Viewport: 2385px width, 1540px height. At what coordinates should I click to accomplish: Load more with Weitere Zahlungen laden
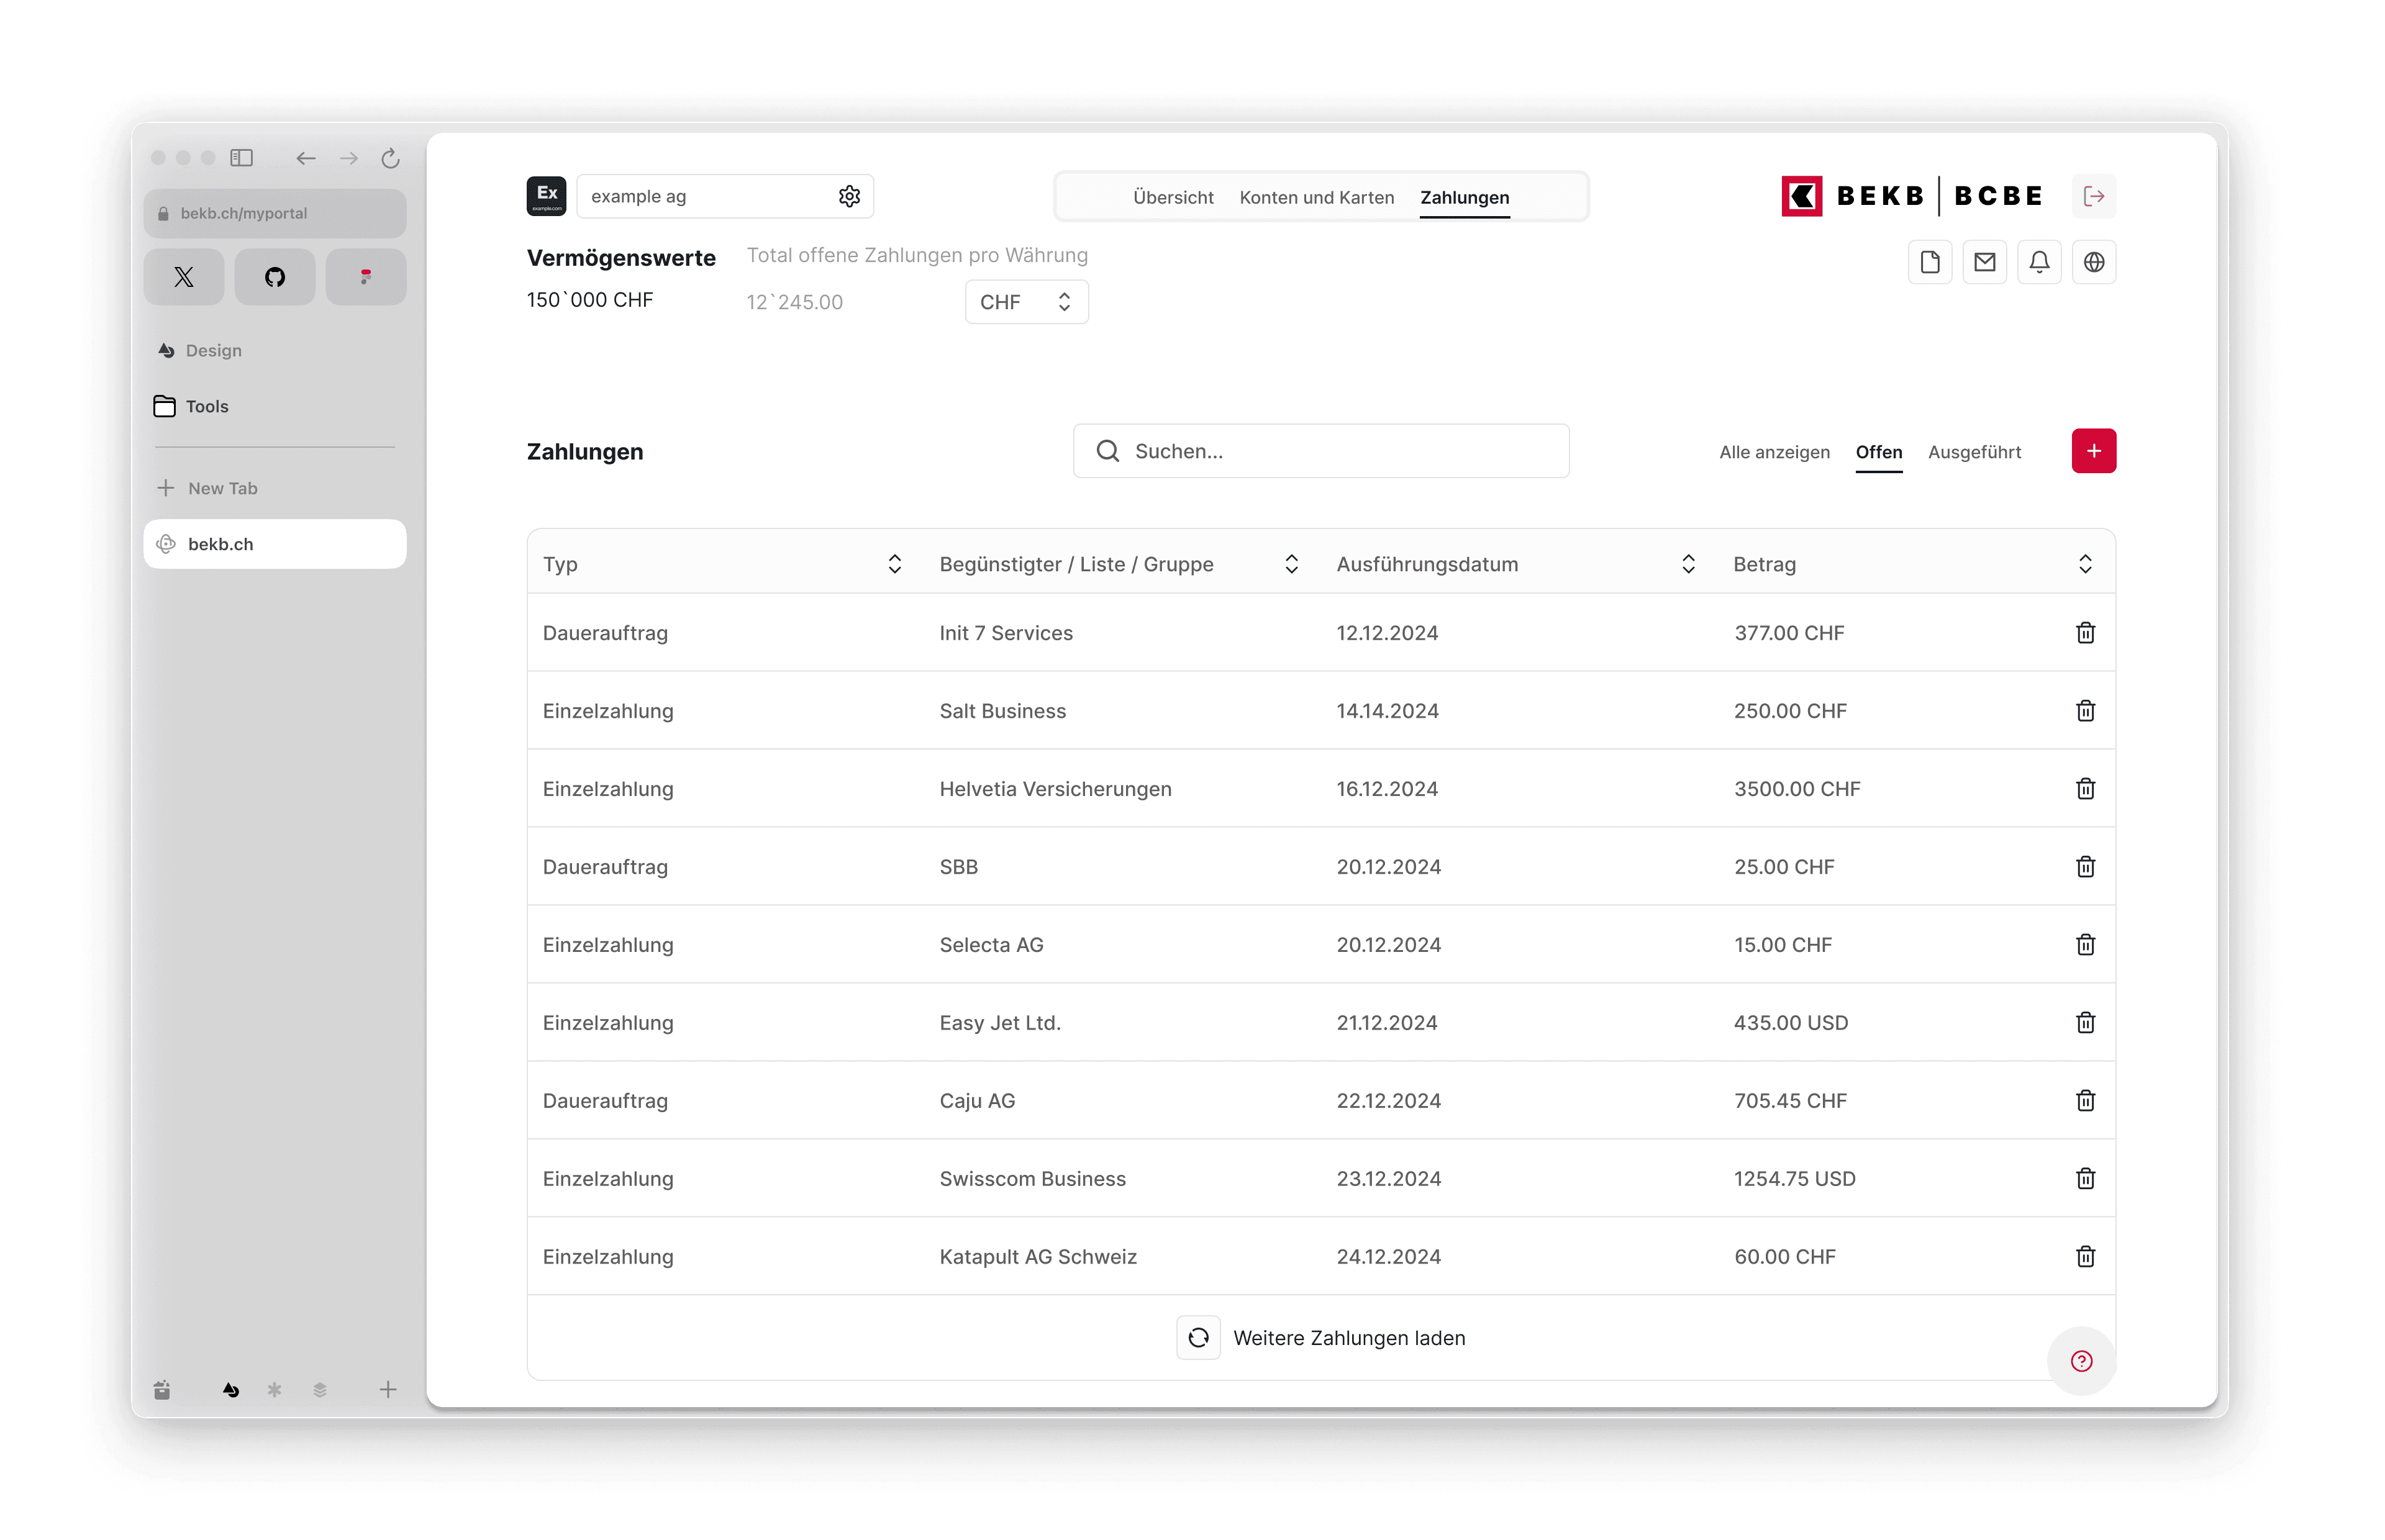(1320, 1338)
